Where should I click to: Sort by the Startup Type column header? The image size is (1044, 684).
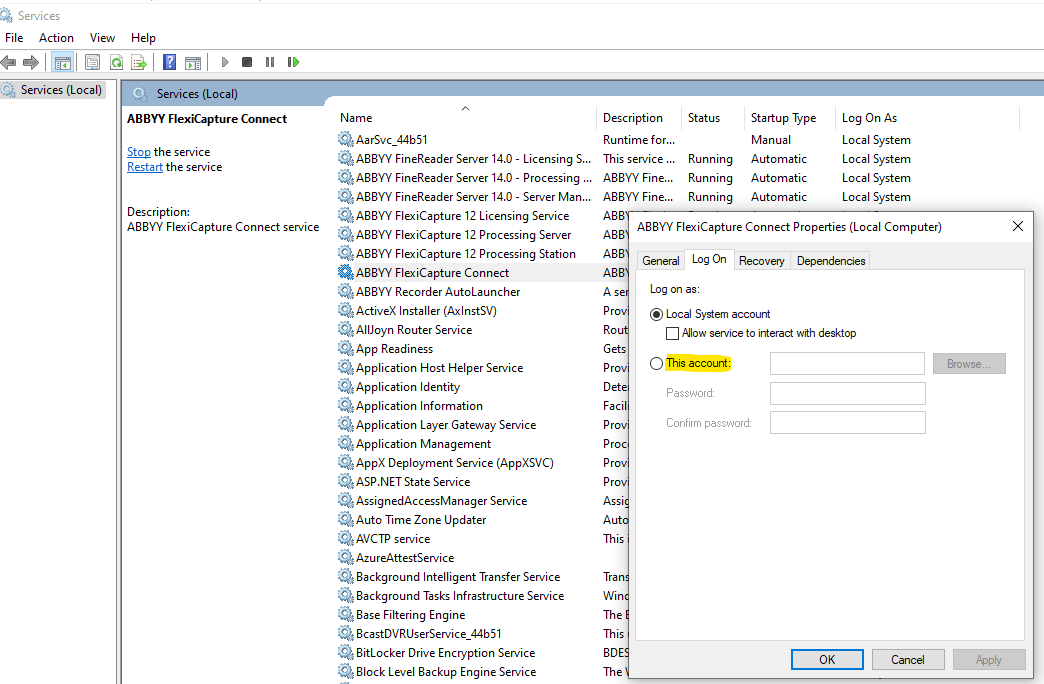click(x=789, y=118)
